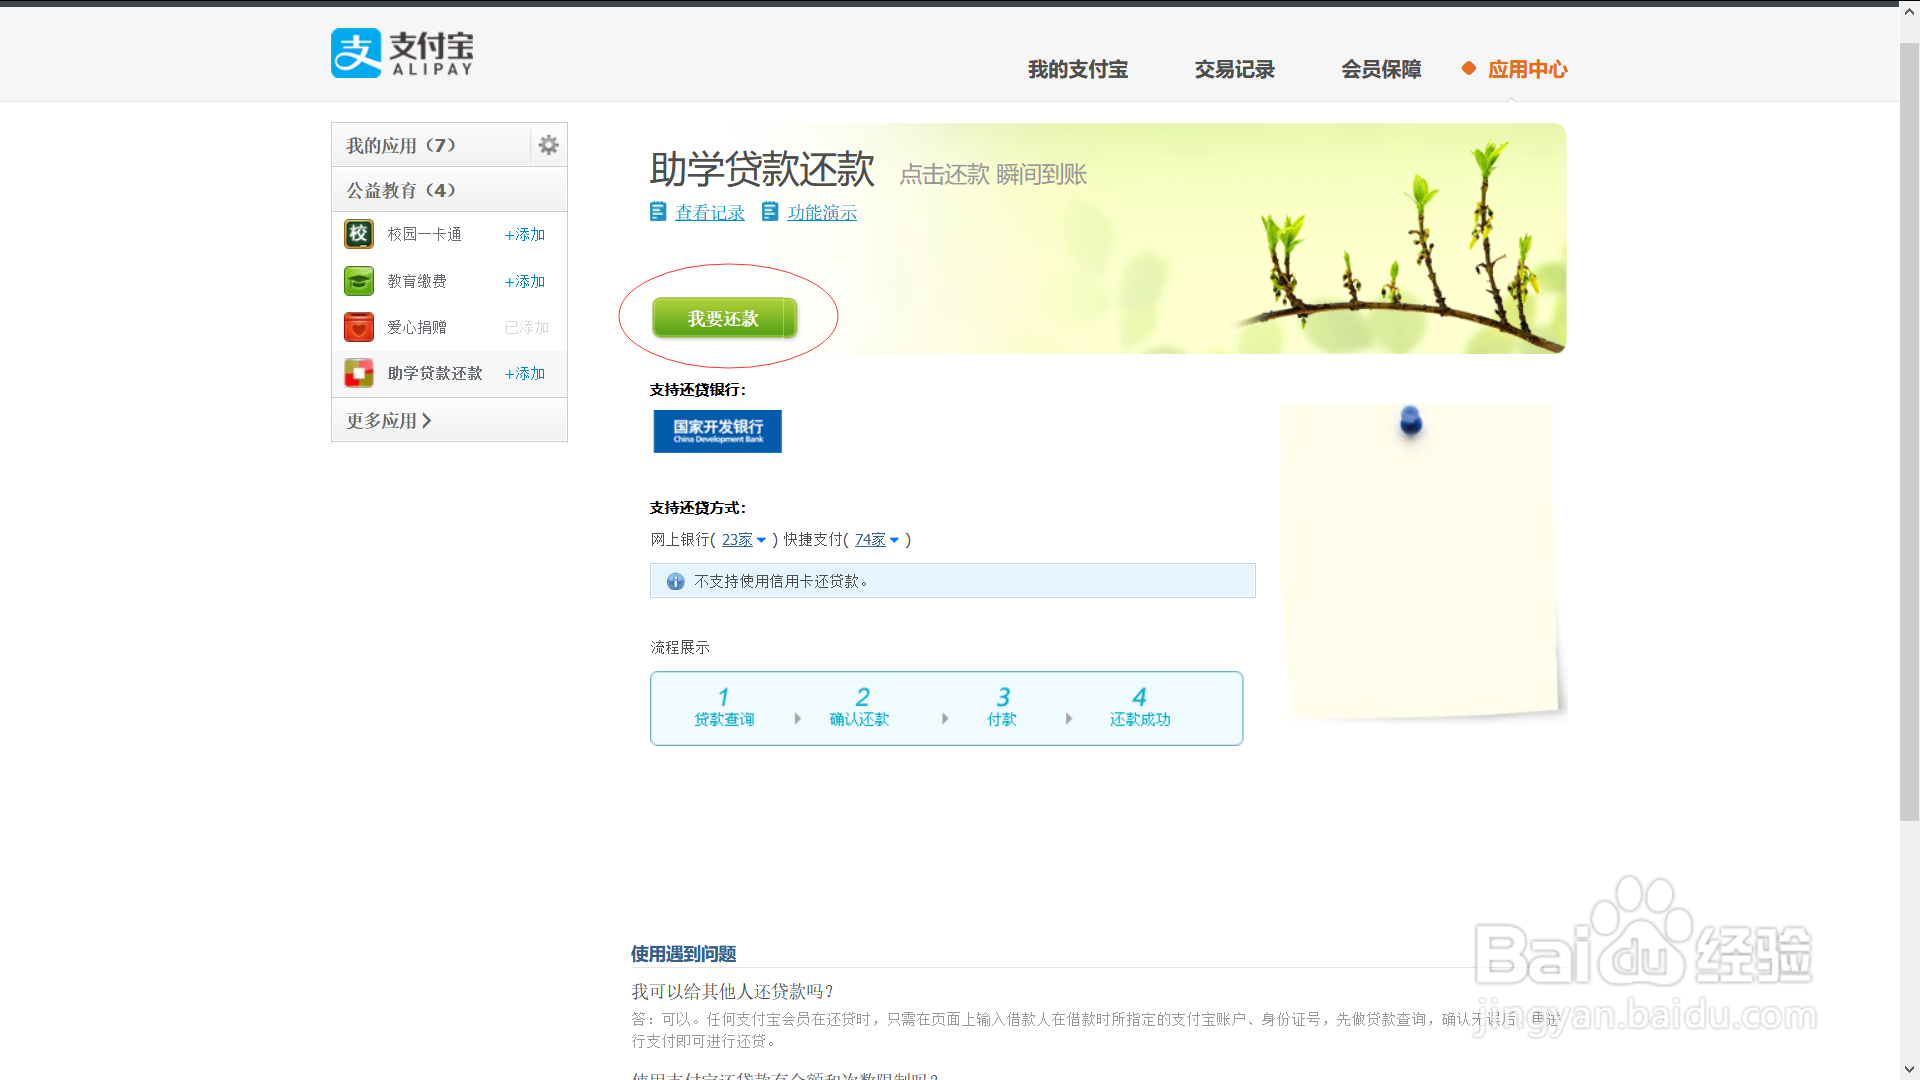The height and width of the screenshot is (1080, 1920).
Task: Select the 教育缴费 app icon
Action: pos(358,281)
